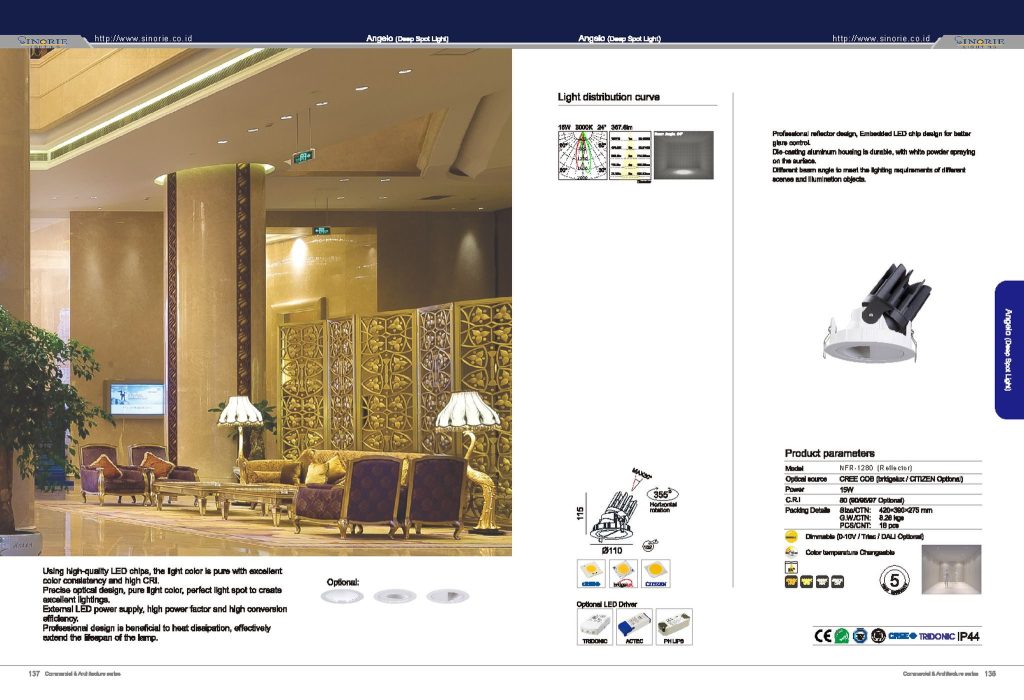Click the CE certification mark
The height and width of the screenshot is (700, 1024).
tap(823, 635)
